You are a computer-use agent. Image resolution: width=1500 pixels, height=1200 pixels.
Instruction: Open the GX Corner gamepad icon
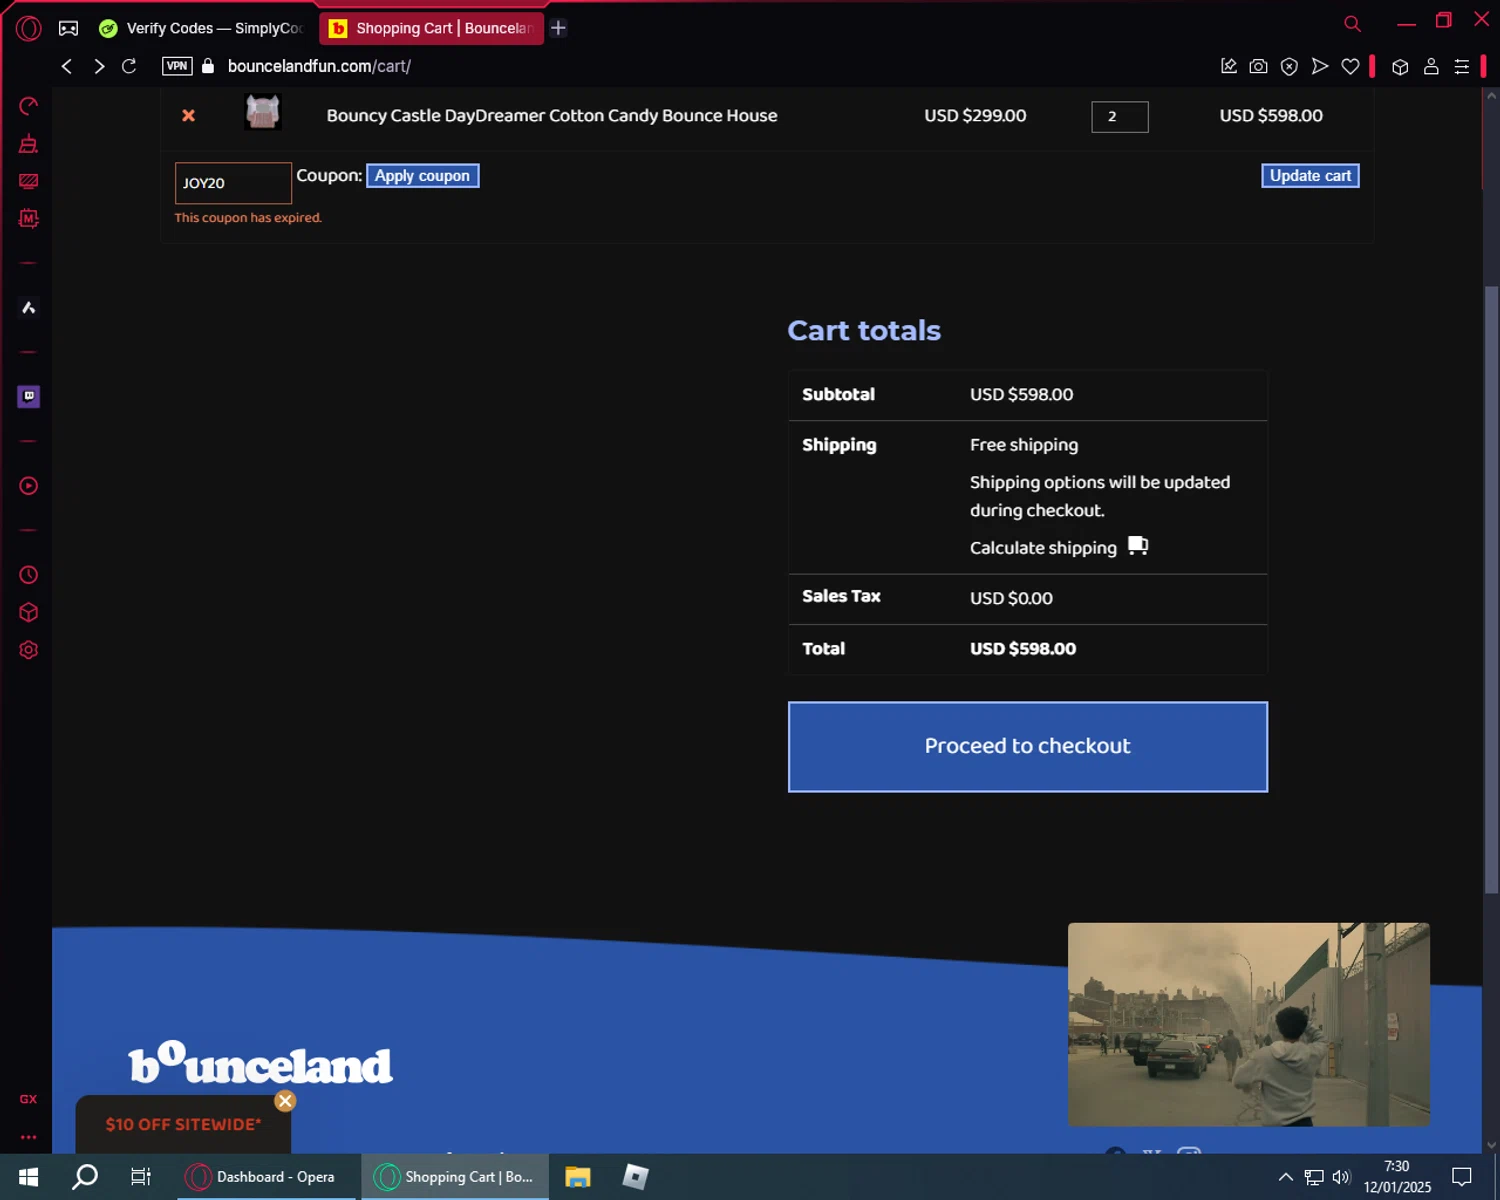click(x=68, y=28)
